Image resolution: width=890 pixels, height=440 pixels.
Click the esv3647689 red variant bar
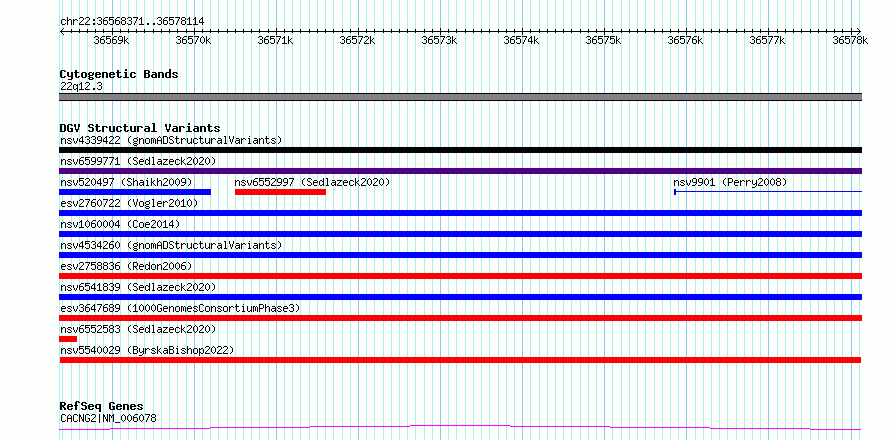pos(460,318)
